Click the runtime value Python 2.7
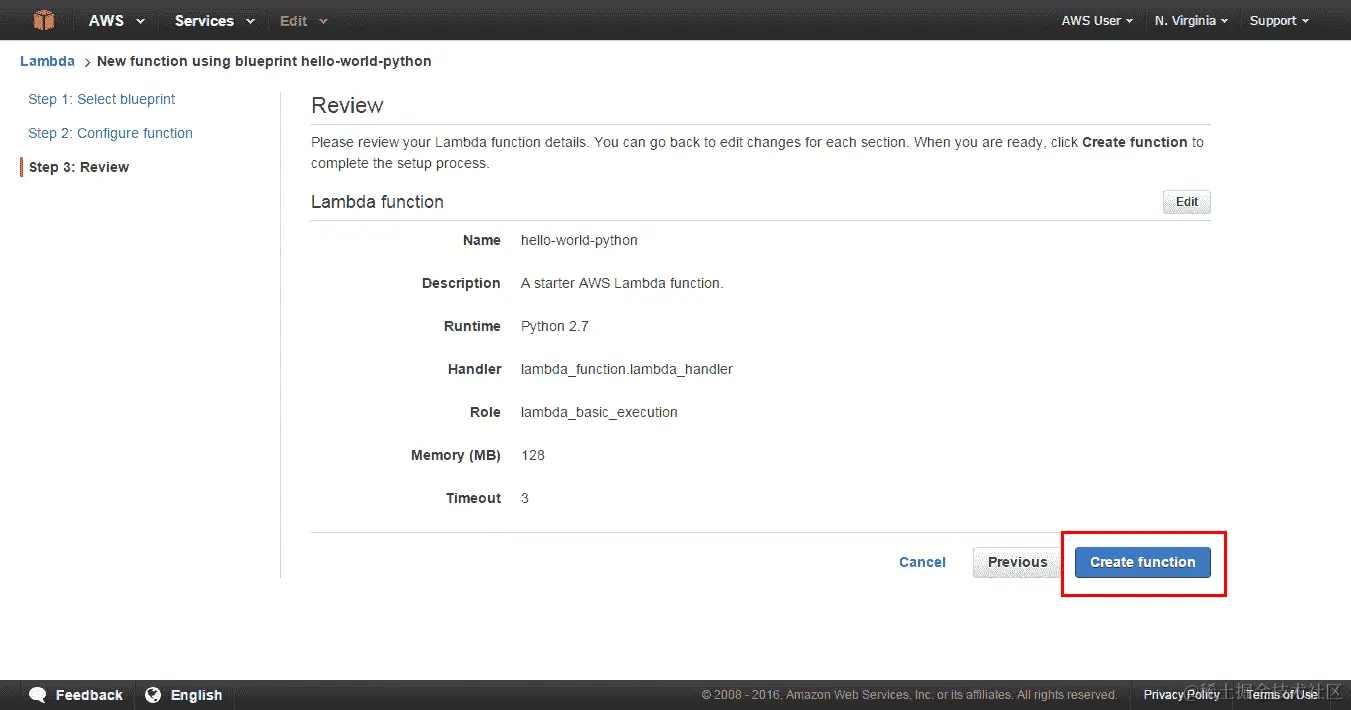The image size is (1351, 710). click(555, 326)
